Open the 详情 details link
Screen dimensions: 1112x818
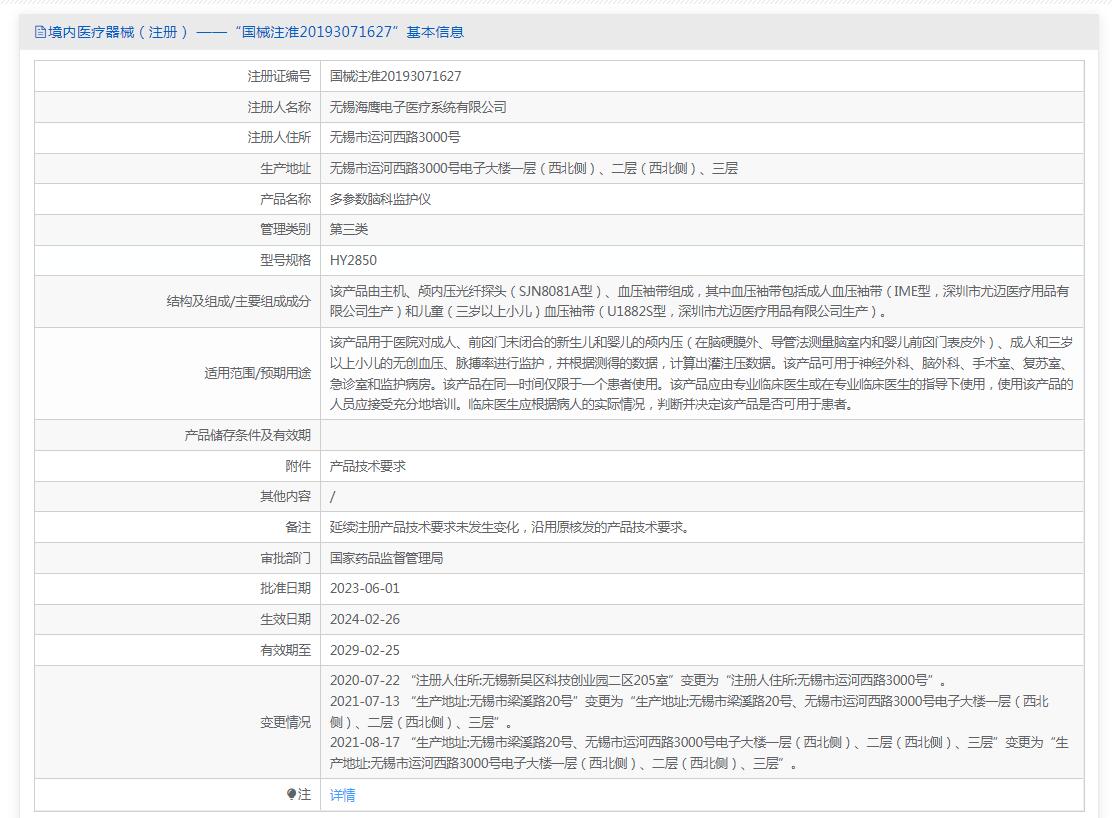pyautogui.click(x=342, y=795)
